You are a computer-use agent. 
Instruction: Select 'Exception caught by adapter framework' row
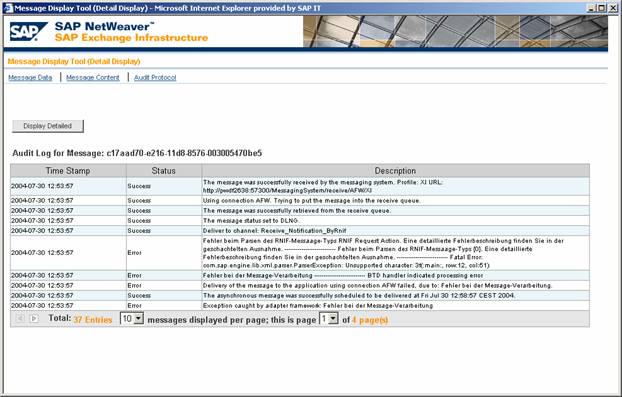[300, 305]
